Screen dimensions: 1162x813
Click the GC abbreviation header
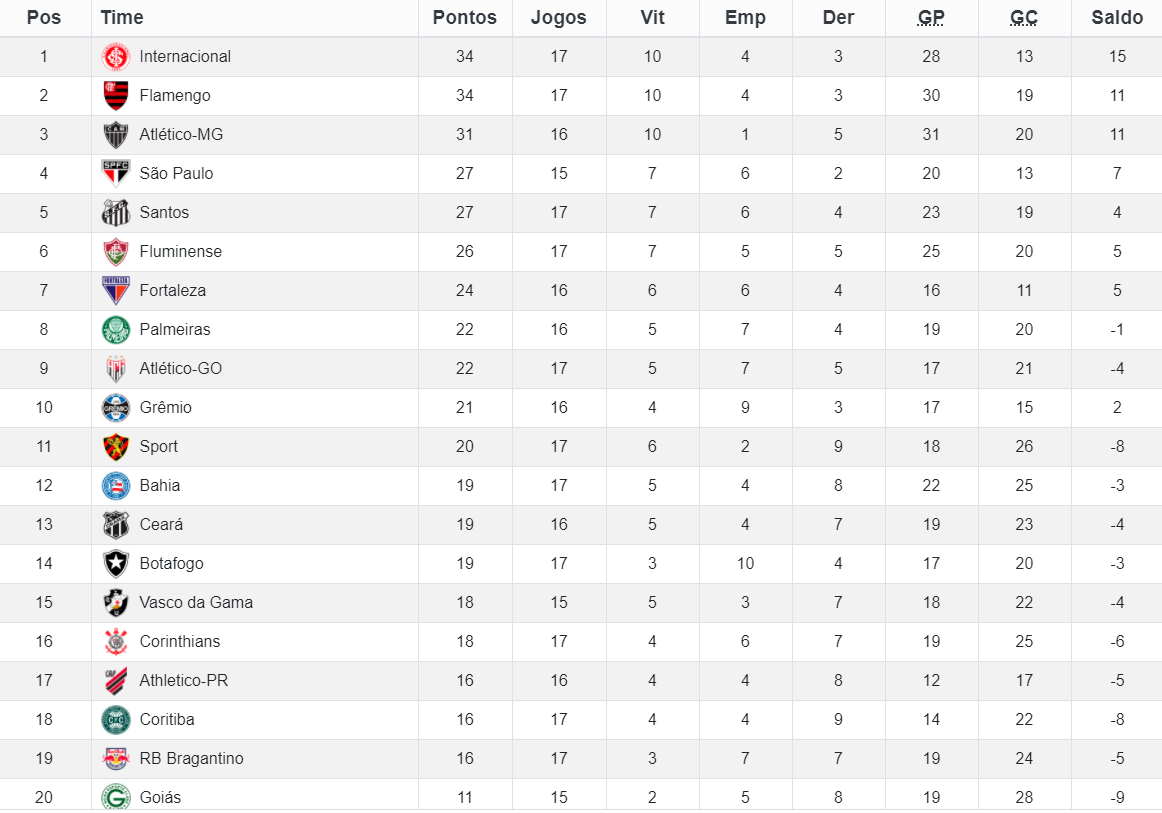point(1023,18)
